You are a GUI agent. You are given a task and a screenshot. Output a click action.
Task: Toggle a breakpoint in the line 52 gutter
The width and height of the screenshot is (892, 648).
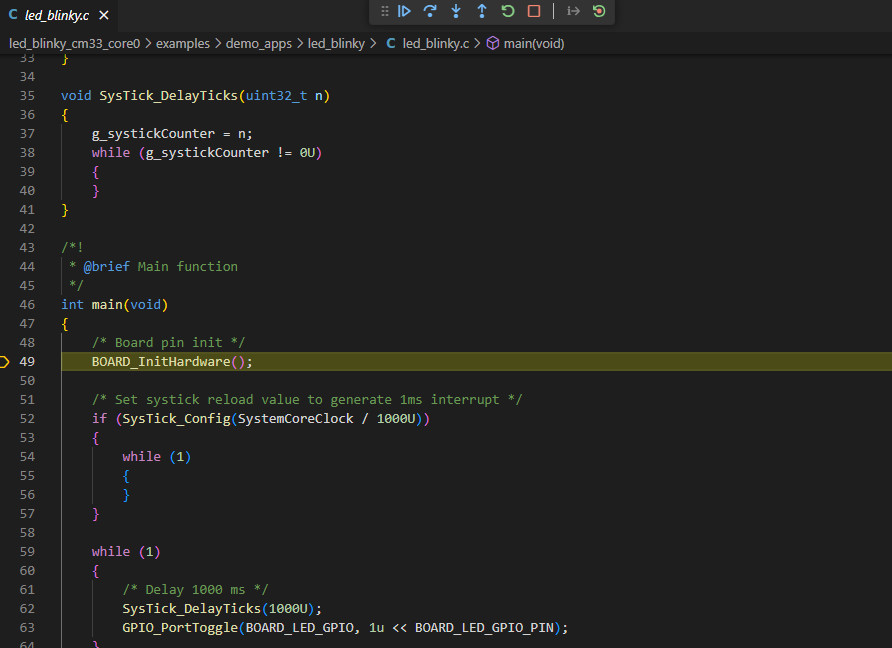(8, 418)
